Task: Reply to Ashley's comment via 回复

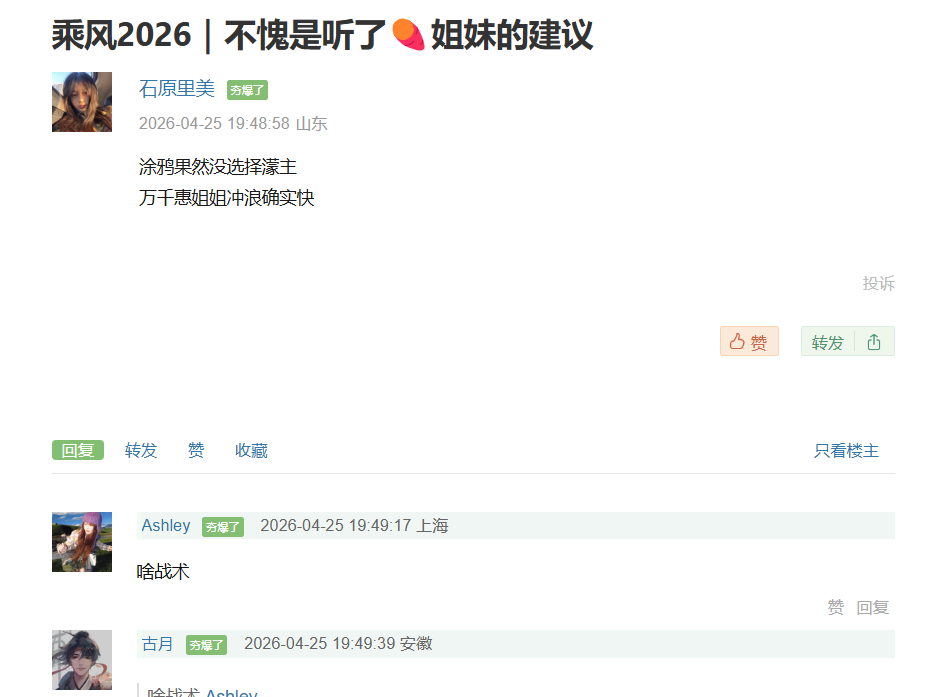Action: 872,607
